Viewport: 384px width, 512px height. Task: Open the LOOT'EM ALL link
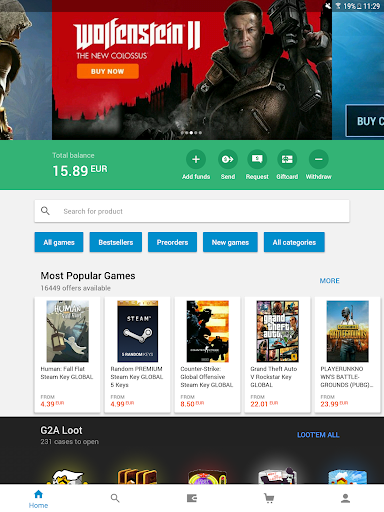tap(318, 435)
